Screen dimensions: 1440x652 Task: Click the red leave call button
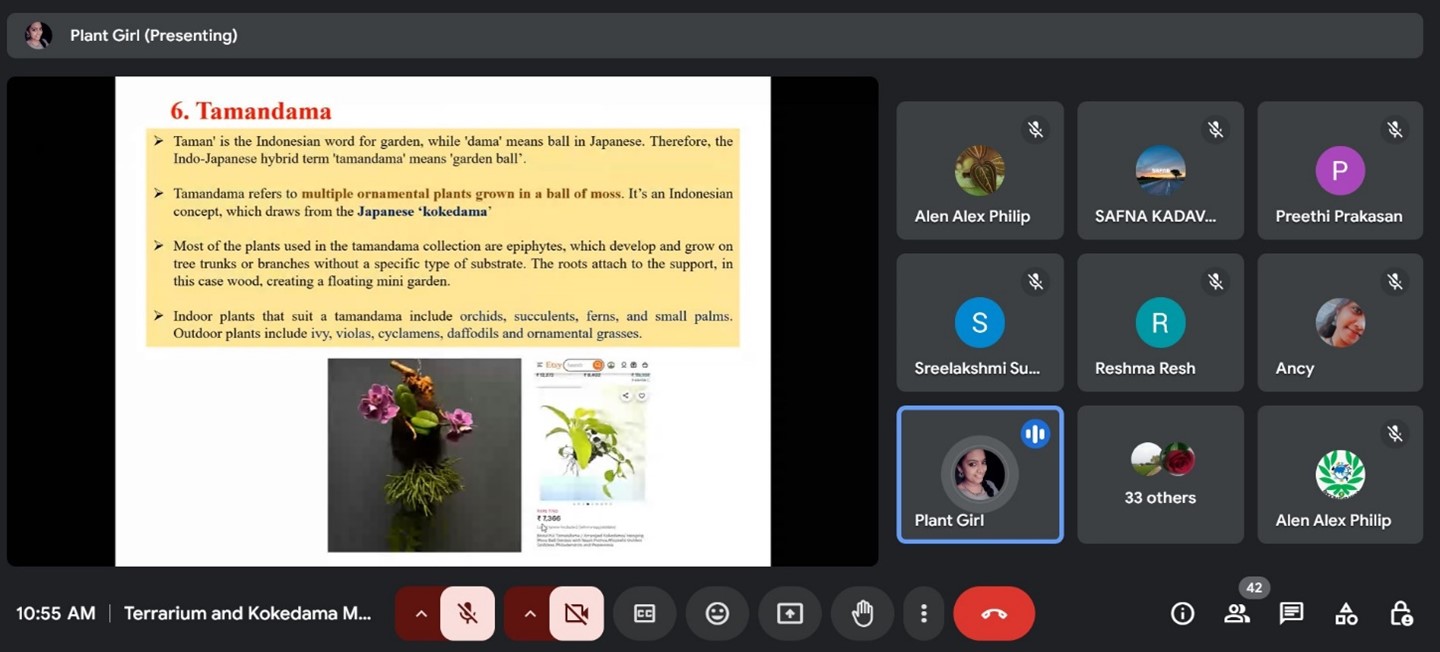click(x=993, y=613)
